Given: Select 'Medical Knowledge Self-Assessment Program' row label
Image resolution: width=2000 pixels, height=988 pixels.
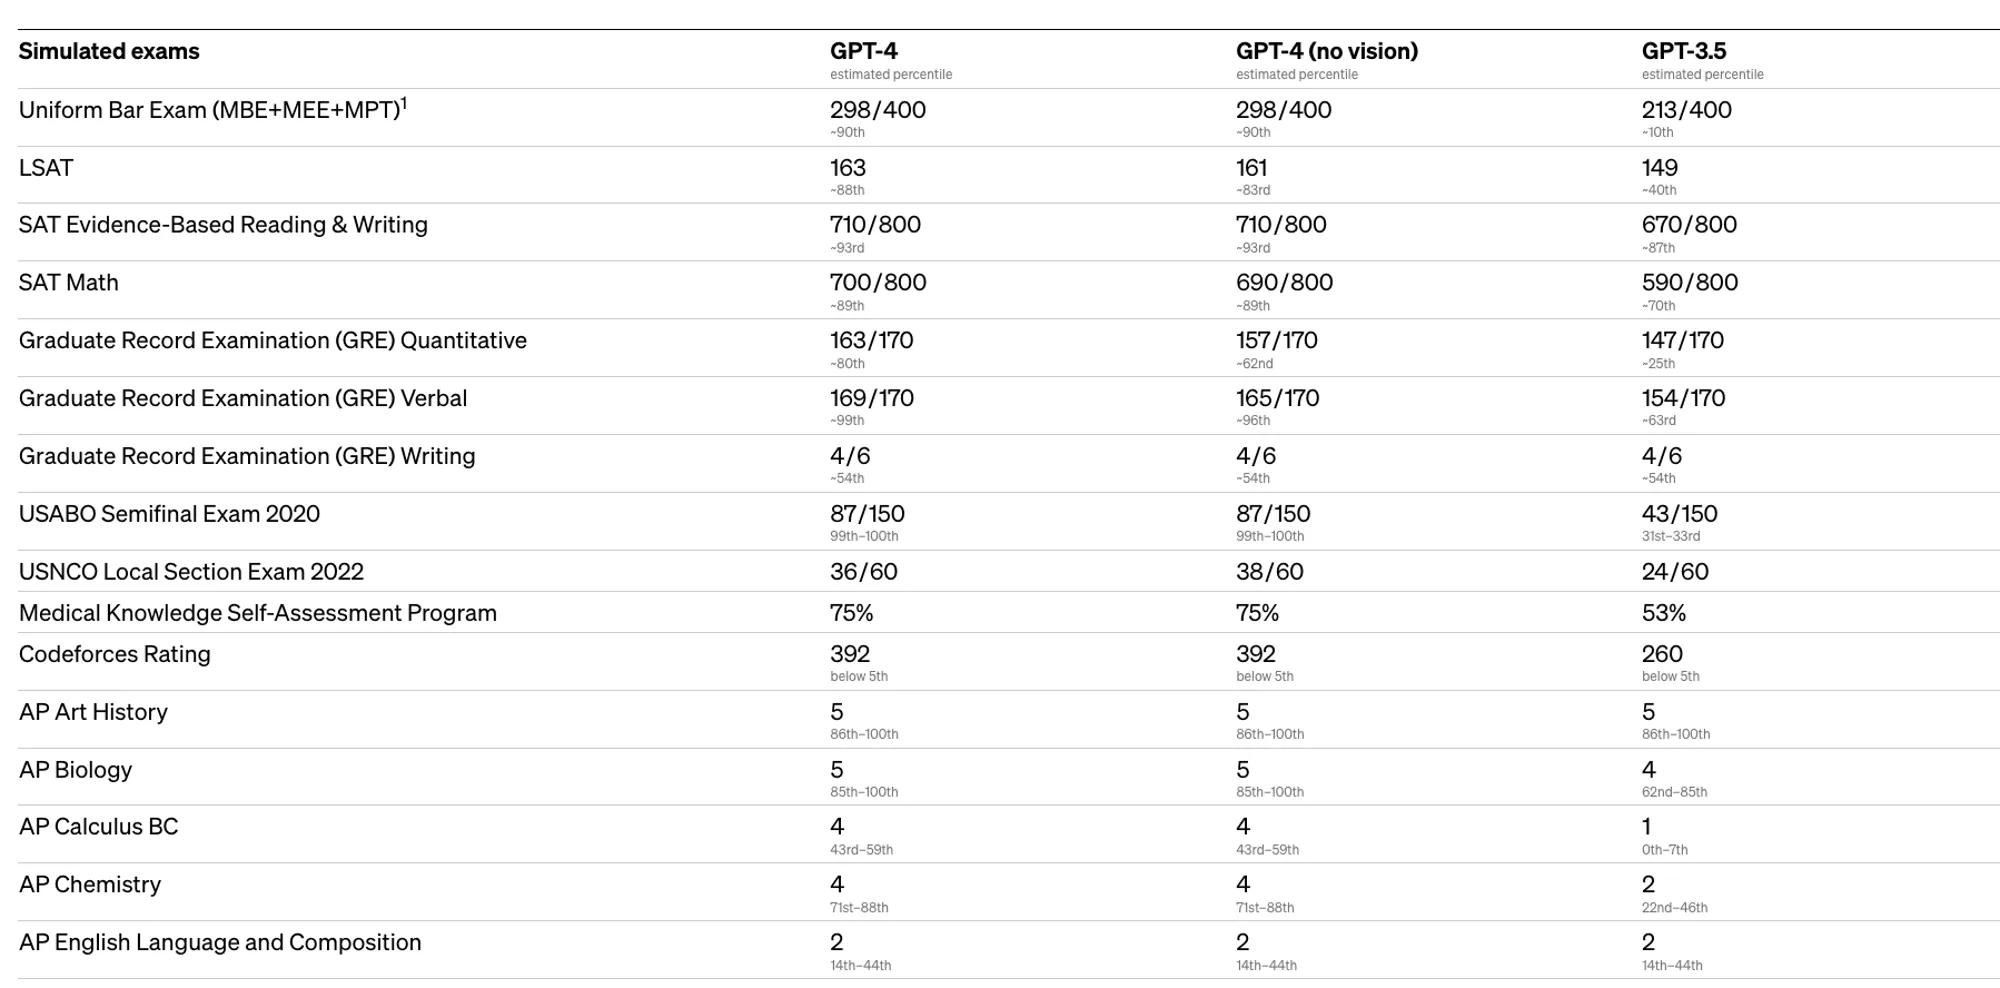Looking at the screenshot, I should pyautogui.click(x=257, y=613).
